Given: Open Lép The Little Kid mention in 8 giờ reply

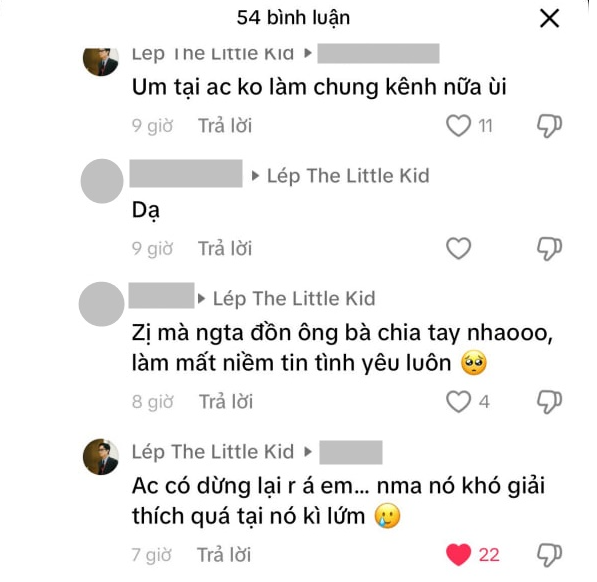Looking at the screenshot, I should point(294,298).
